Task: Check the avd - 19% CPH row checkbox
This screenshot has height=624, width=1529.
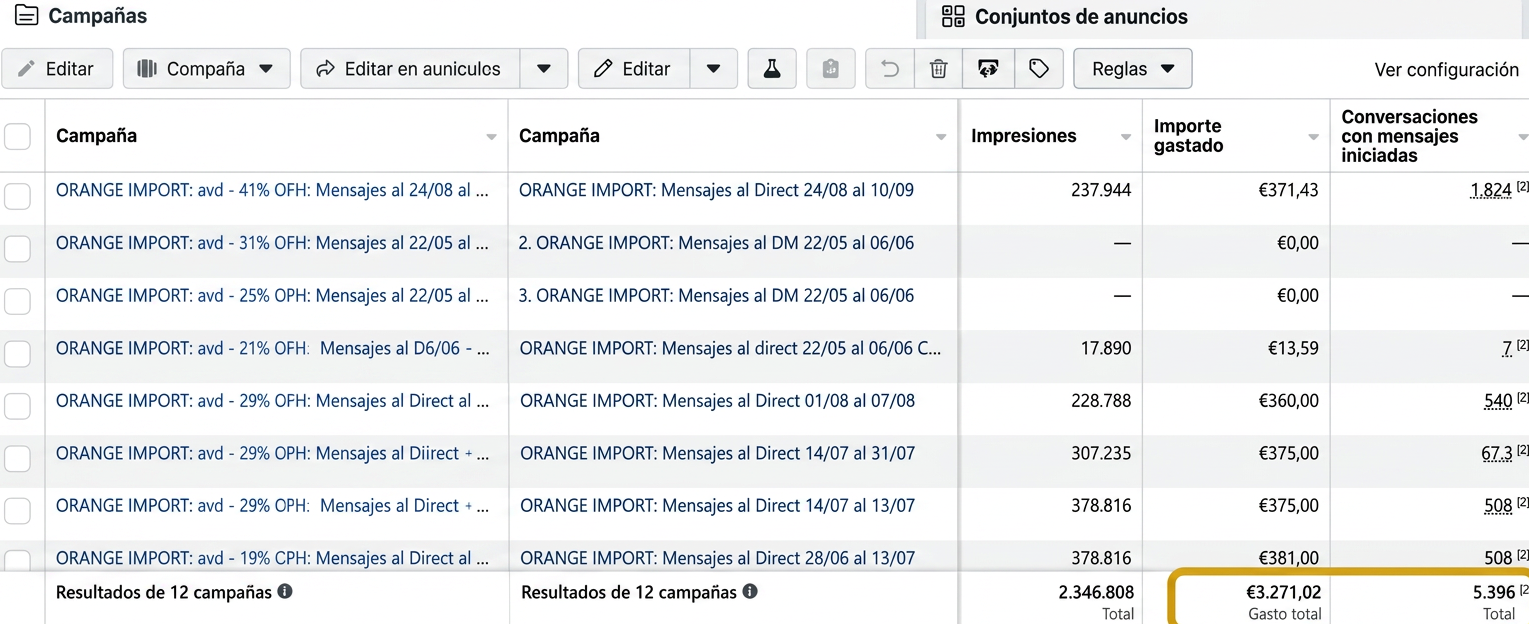Action: [18, 560]
